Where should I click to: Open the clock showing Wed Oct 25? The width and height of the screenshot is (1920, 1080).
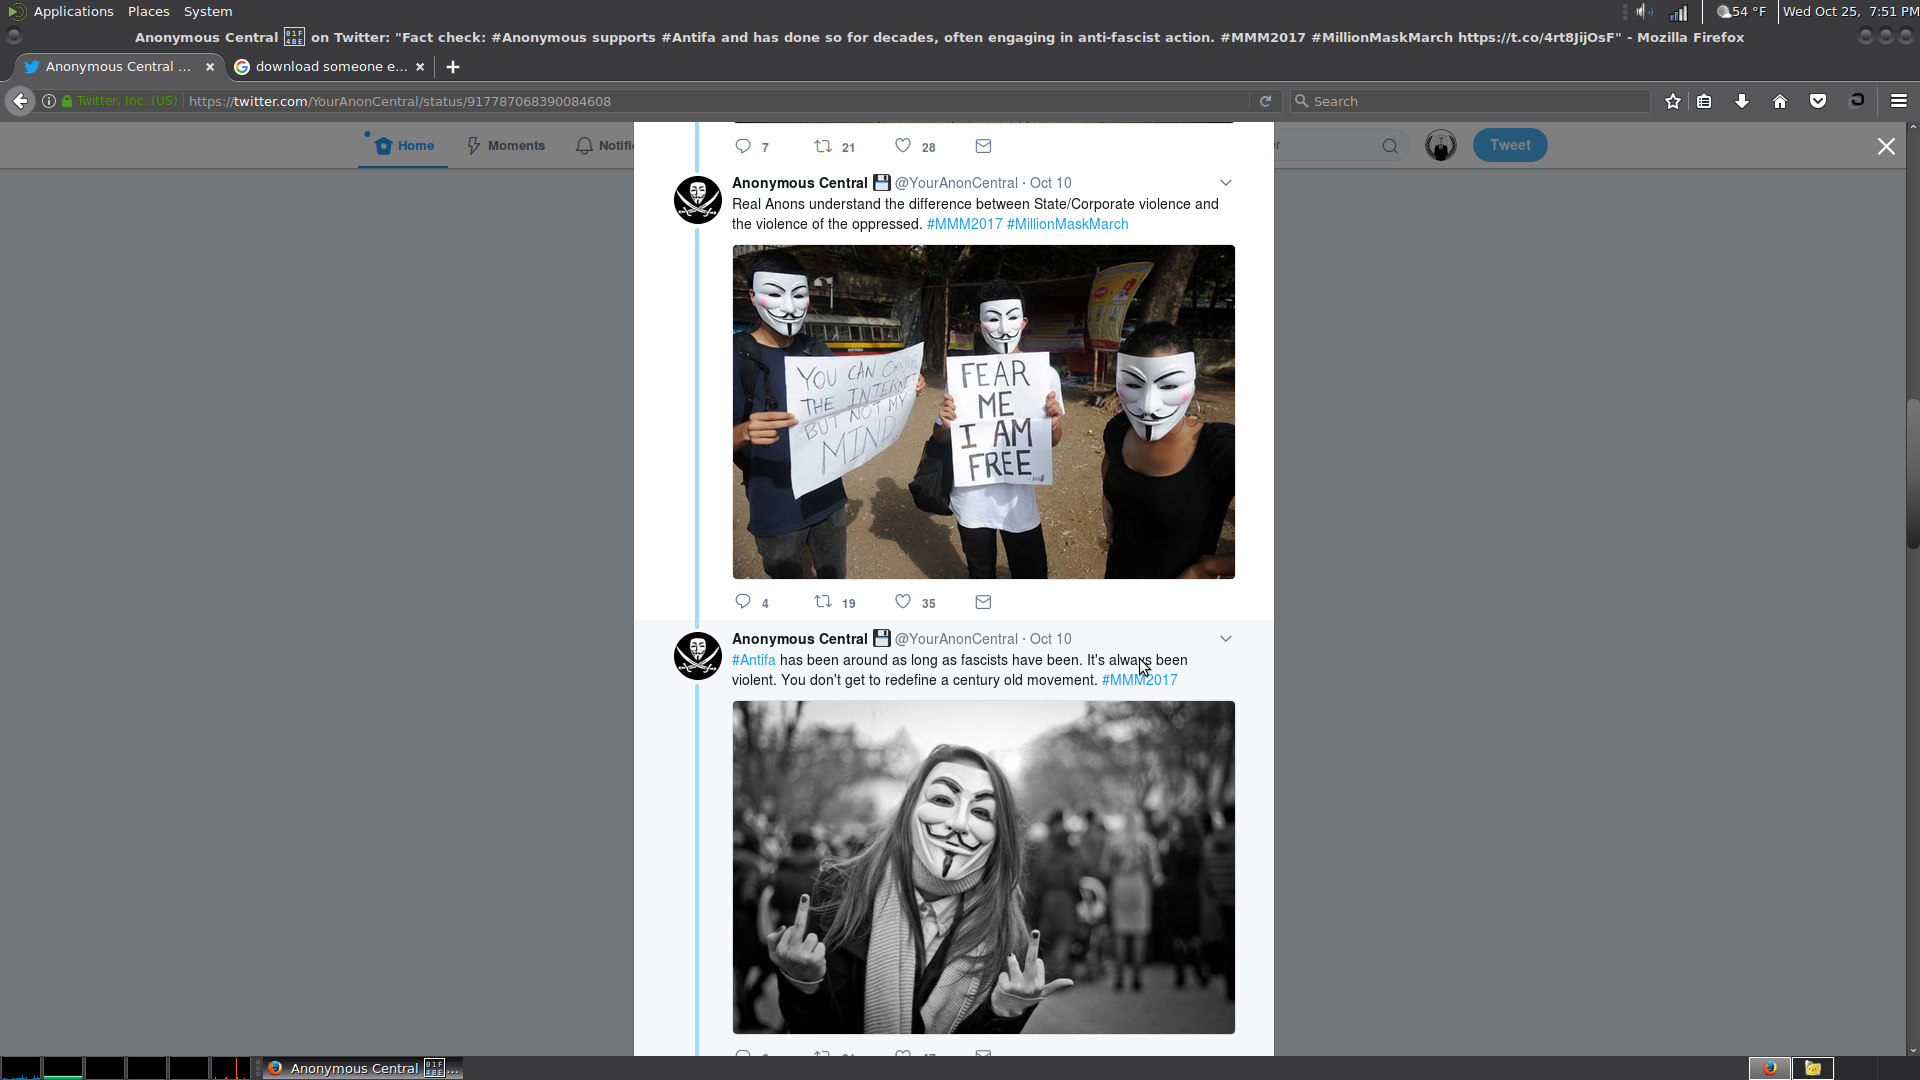click(x=1850, y=11)
